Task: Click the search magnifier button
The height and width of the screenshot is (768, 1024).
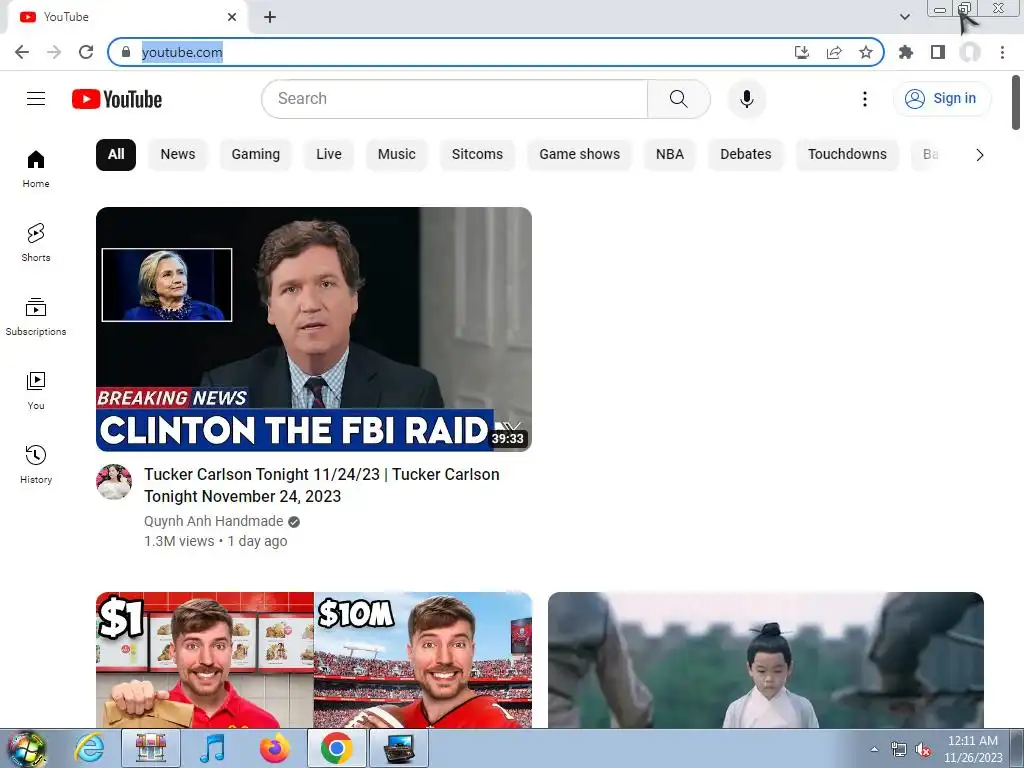Action: [679, 99]
